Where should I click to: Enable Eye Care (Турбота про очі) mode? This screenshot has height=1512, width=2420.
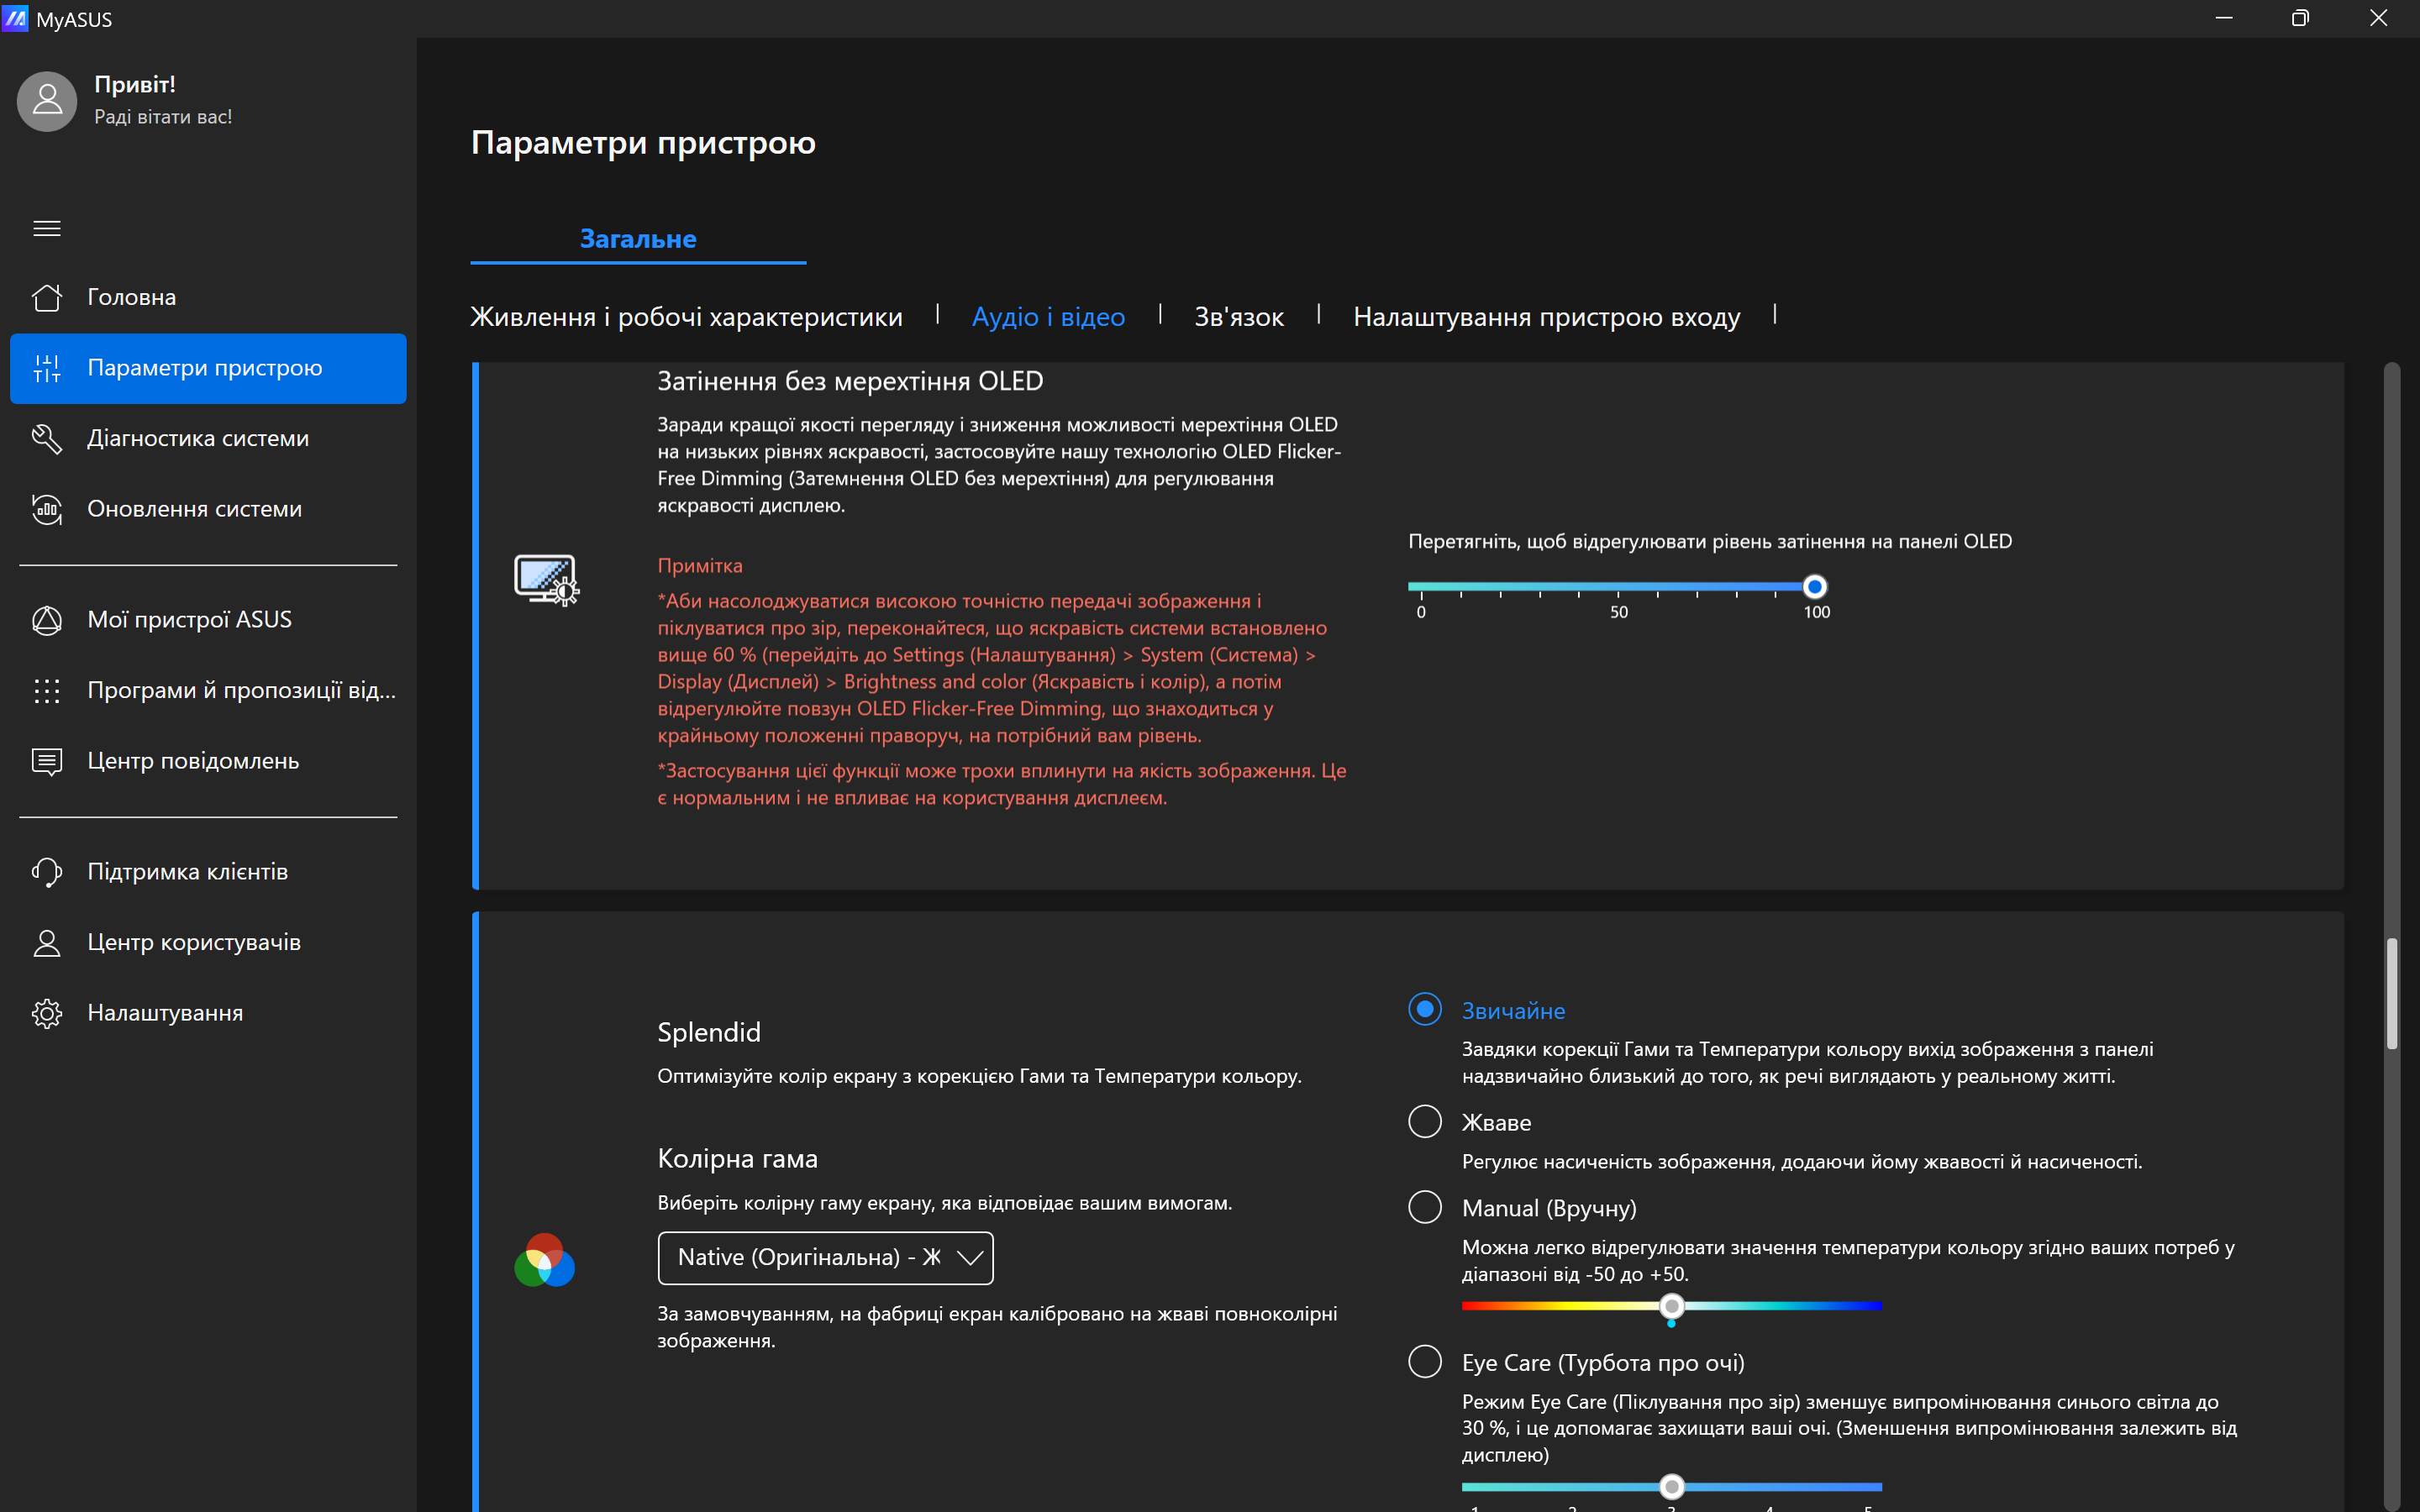point(1425,1361)
